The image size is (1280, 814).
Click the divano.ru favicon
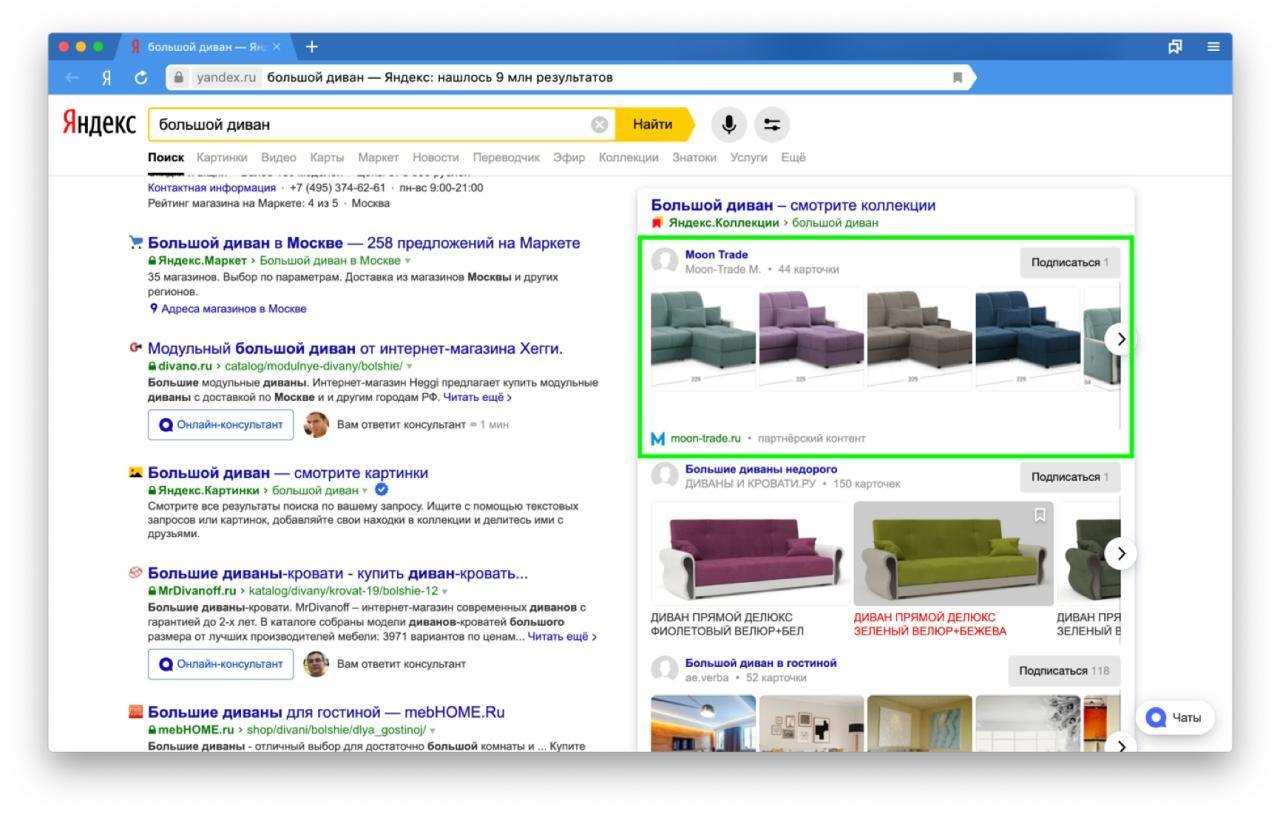click(136, 348)
